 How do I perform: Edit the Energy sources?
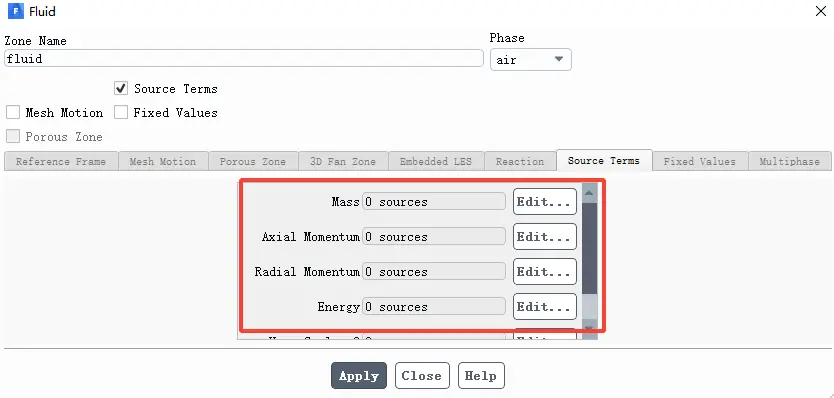point(545,306)
